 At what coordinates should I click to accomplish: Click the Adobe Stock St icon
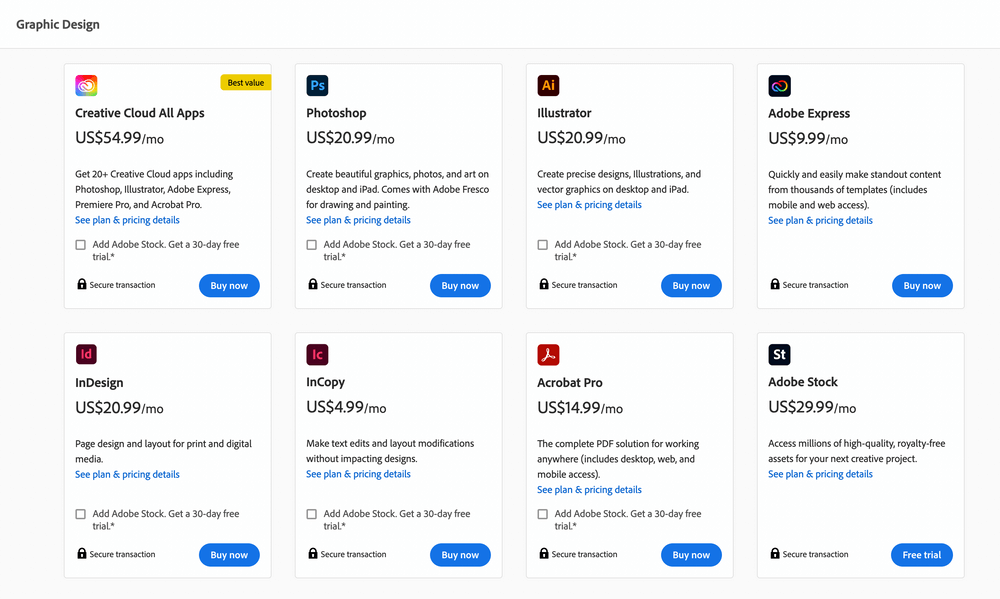coord(779,354)
